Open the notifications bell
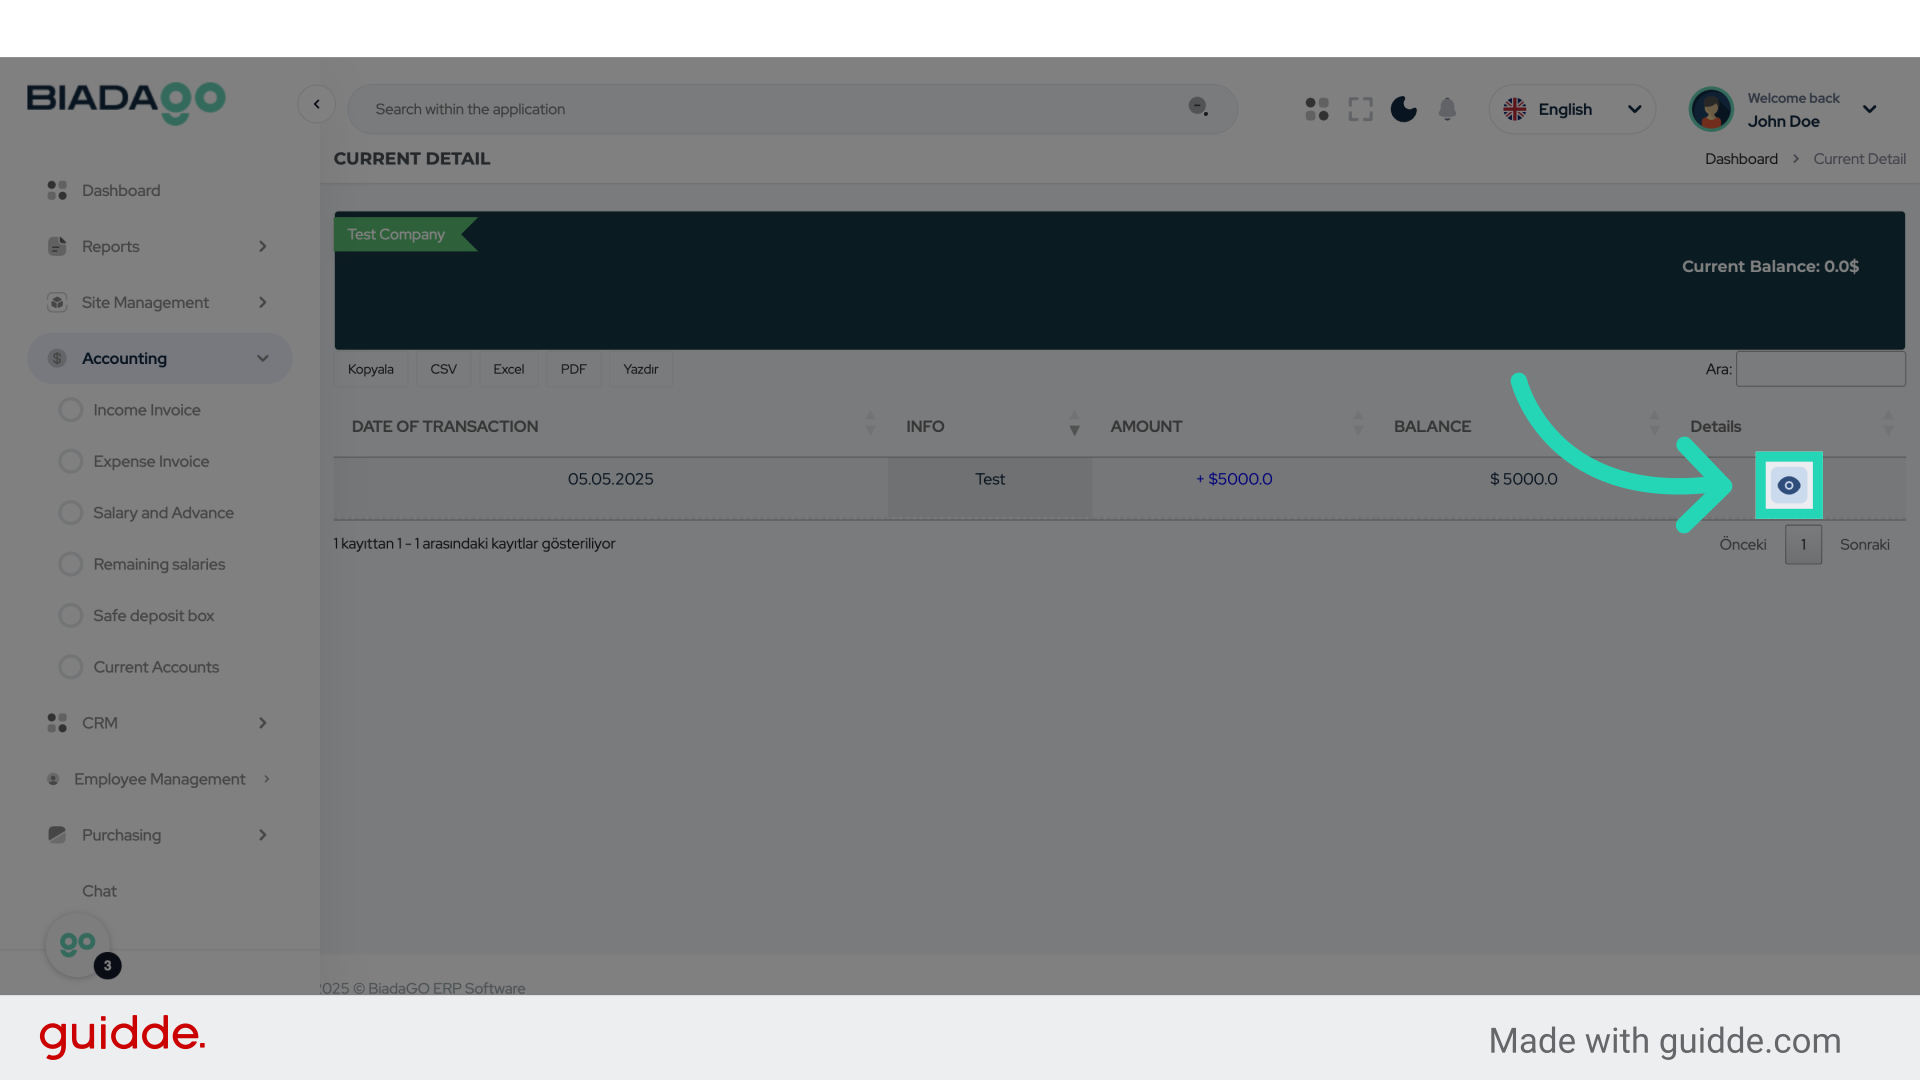The height and width of the screenshot is (1080, 1920). [x=1447, y=109]
